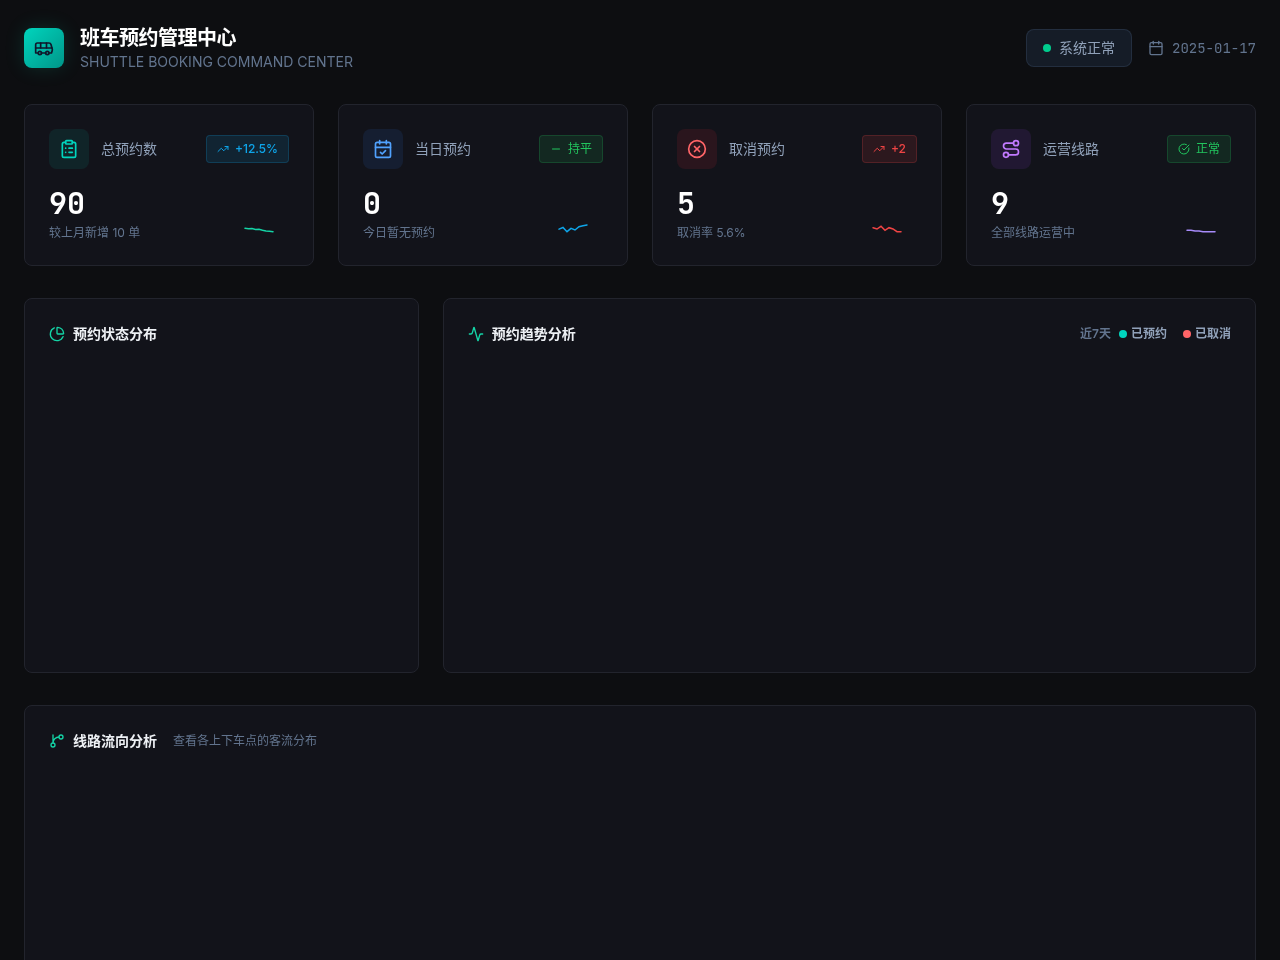Click the text 查看各上下车点的客流分布
Image resolution: width=1280 pixels, height=960 pixels.
[245, 741]
